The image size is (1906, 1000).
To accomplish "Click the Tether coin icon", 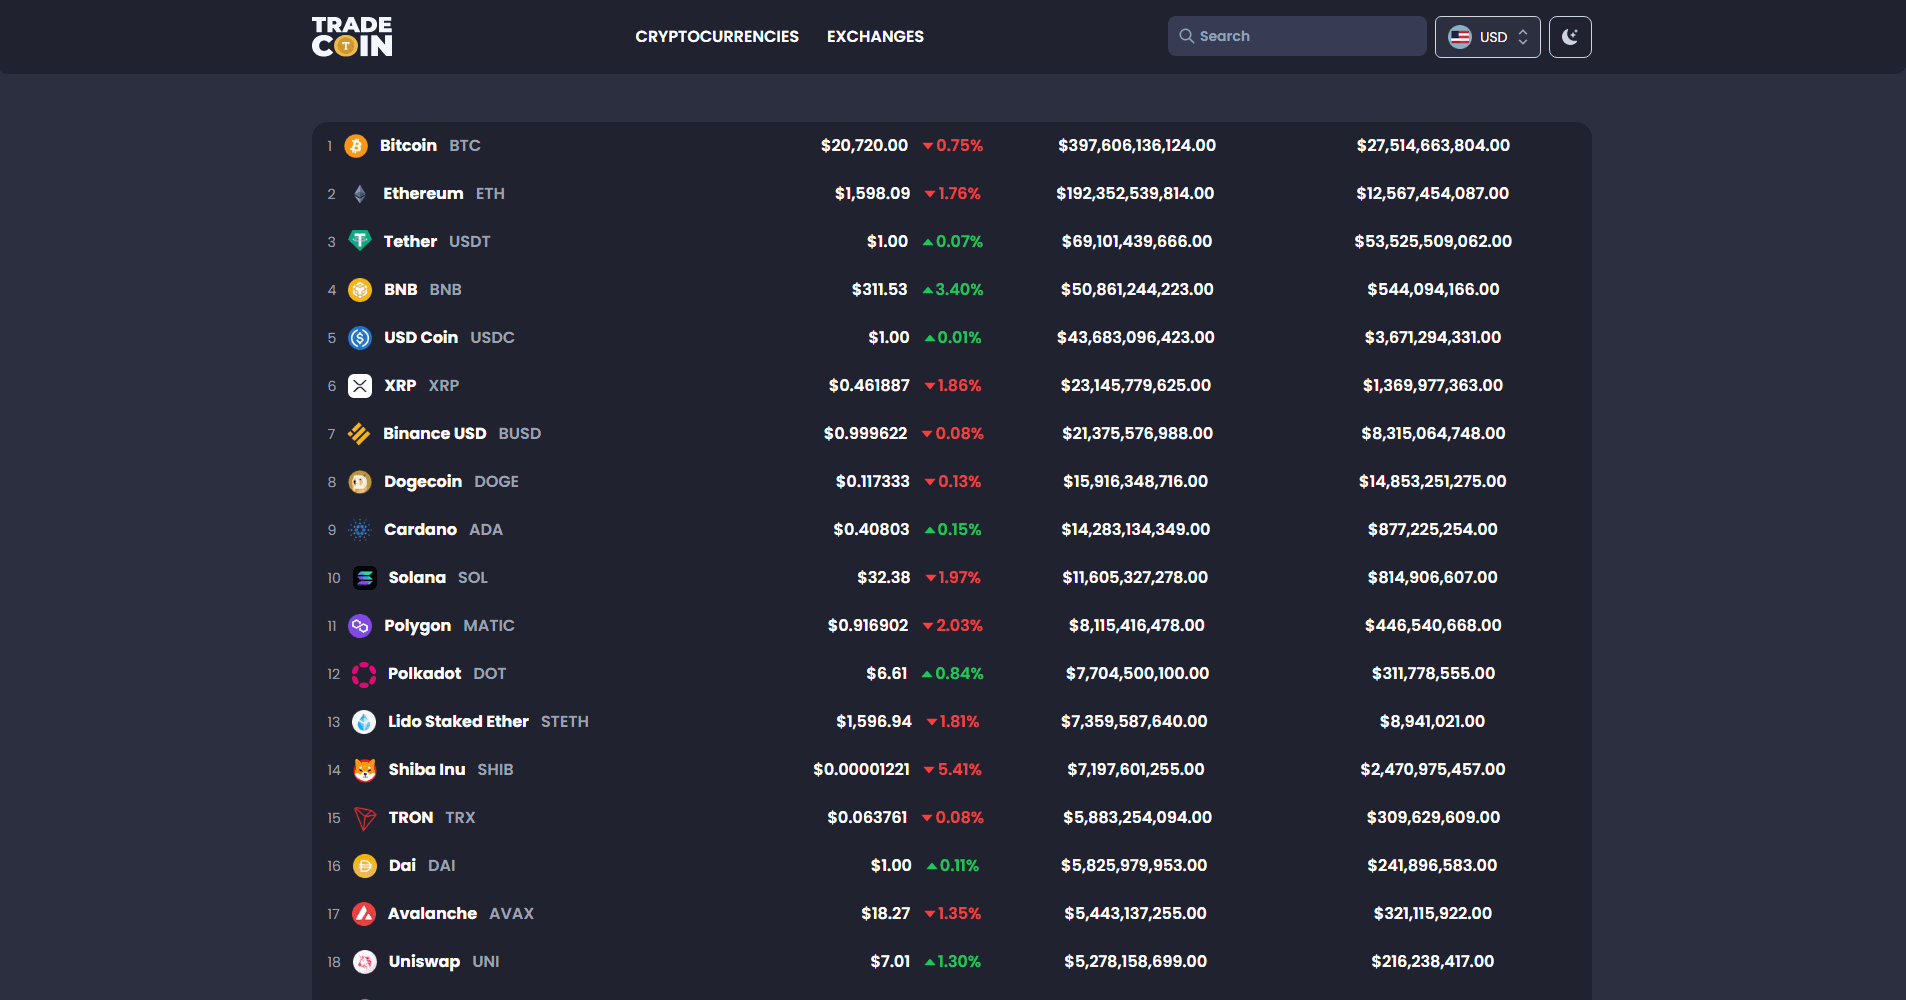I will (x=360, y=241).
